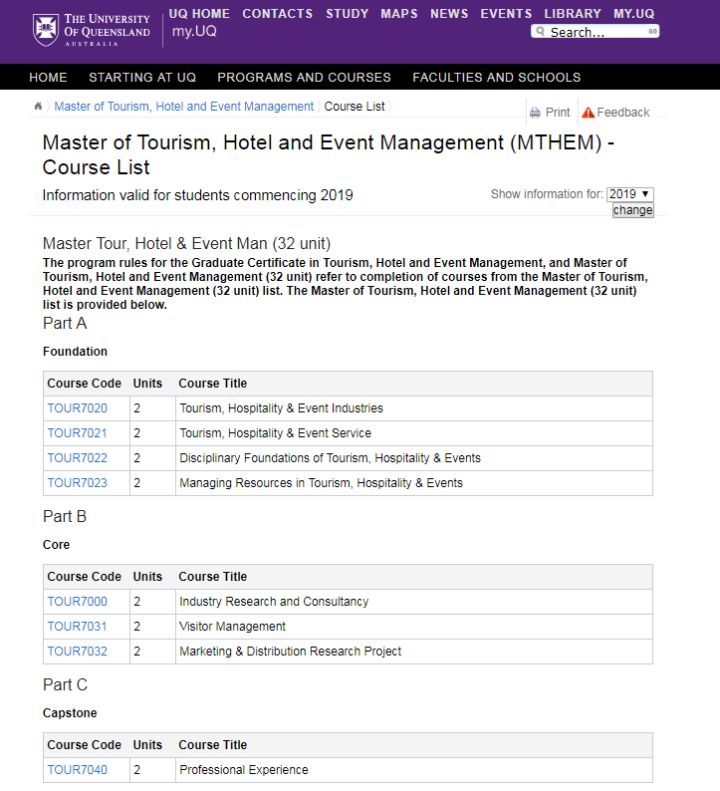Click the printer icon

pos(535,112)
